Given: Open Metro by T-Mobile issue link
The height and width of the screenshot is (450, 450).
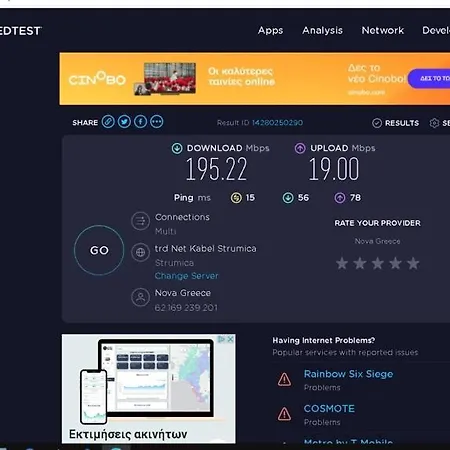Looking at the screenshot, I should (x=348, y=442).
